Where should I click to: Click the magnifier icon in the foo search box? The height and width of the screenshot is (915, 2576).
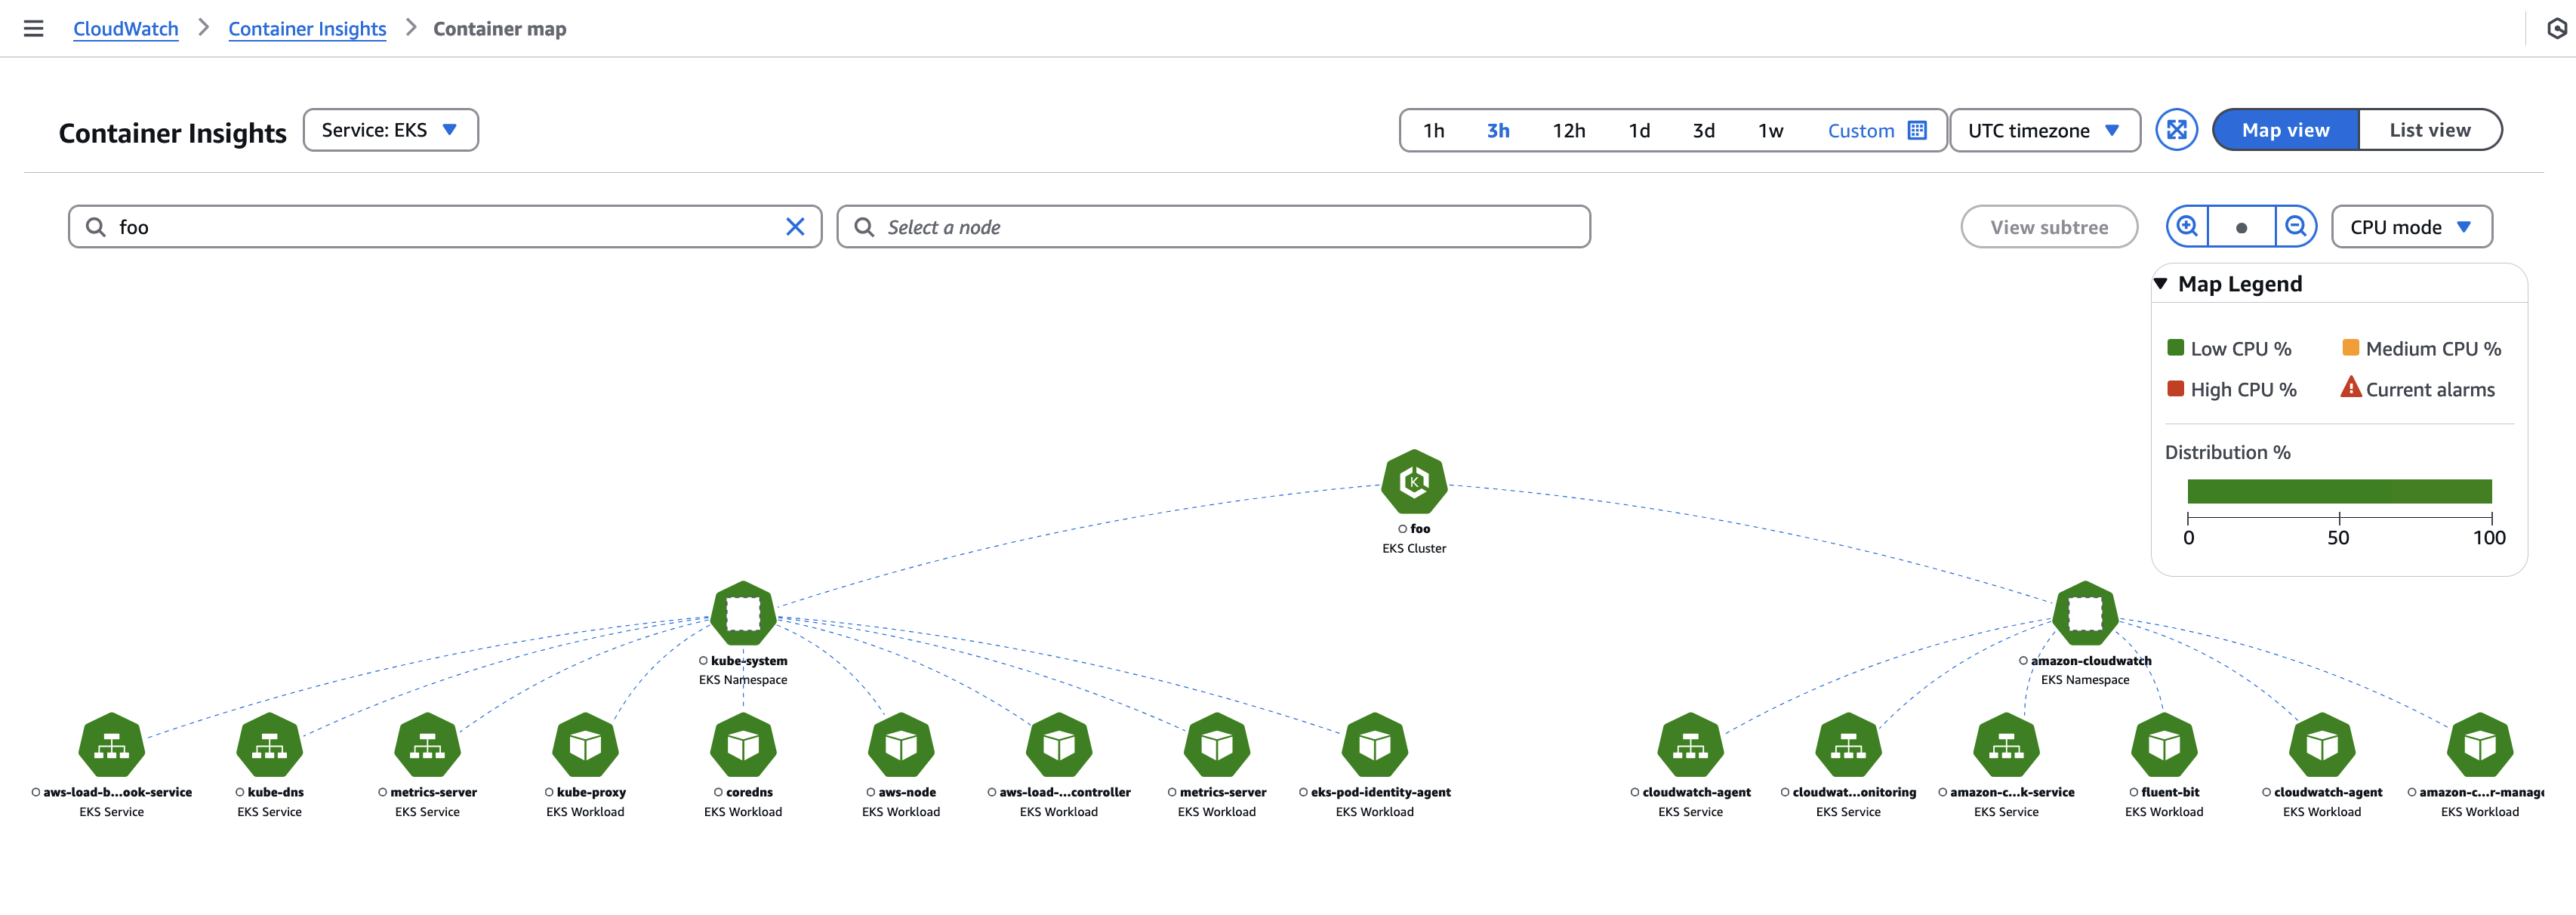[96, 227]
